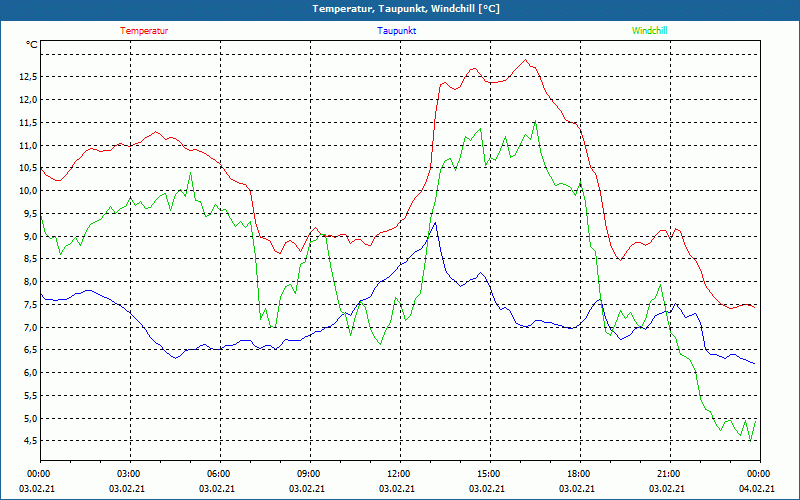The image size is (800, 500).
Task: Click the blue Taupunkt legend label
Action: (x=396, y=31)
